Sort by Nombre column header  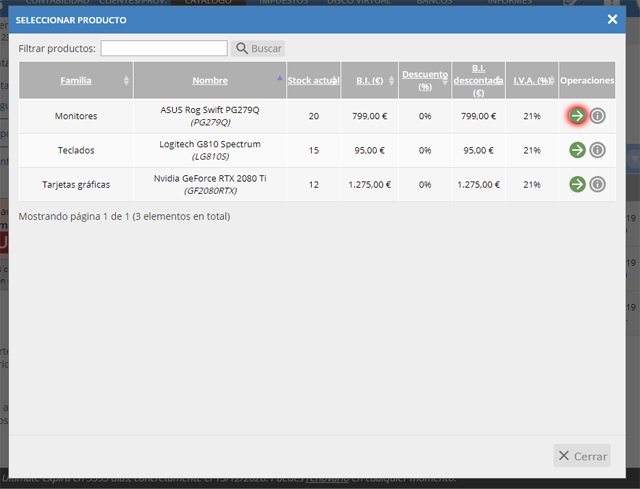pos(210,80)
